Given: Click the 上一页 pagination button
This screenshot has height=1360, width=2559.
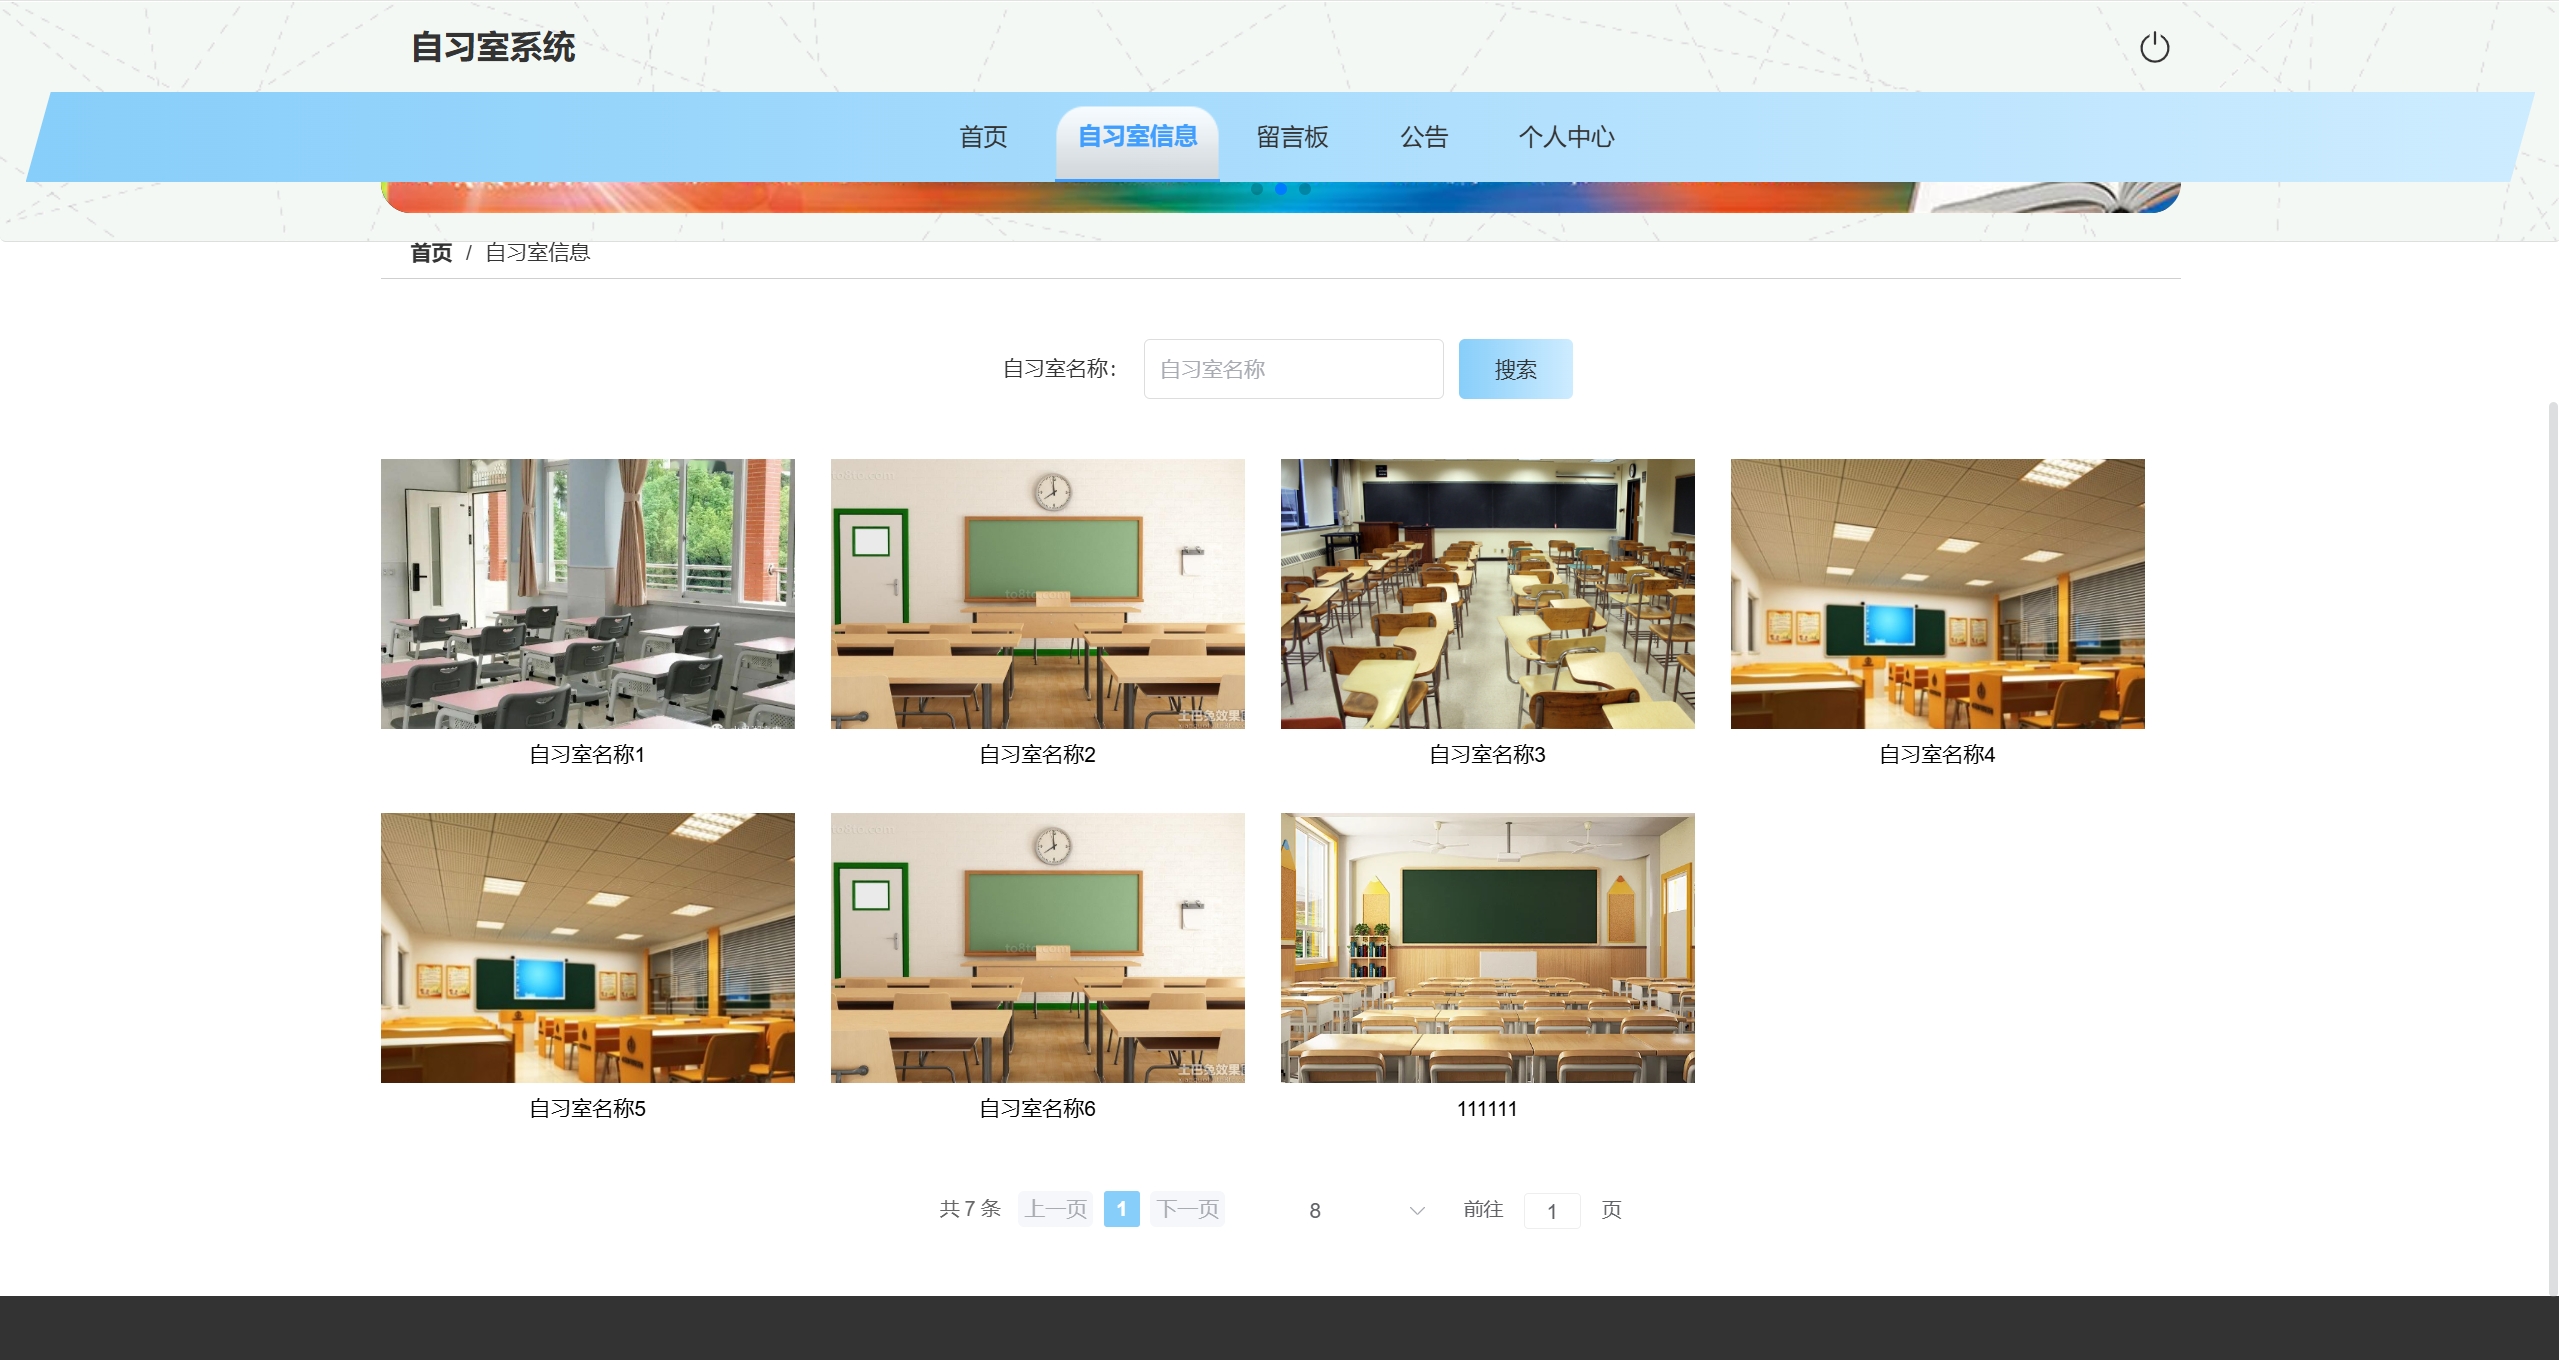Looking at the screenshot, I should (x=1055, y=1209).
